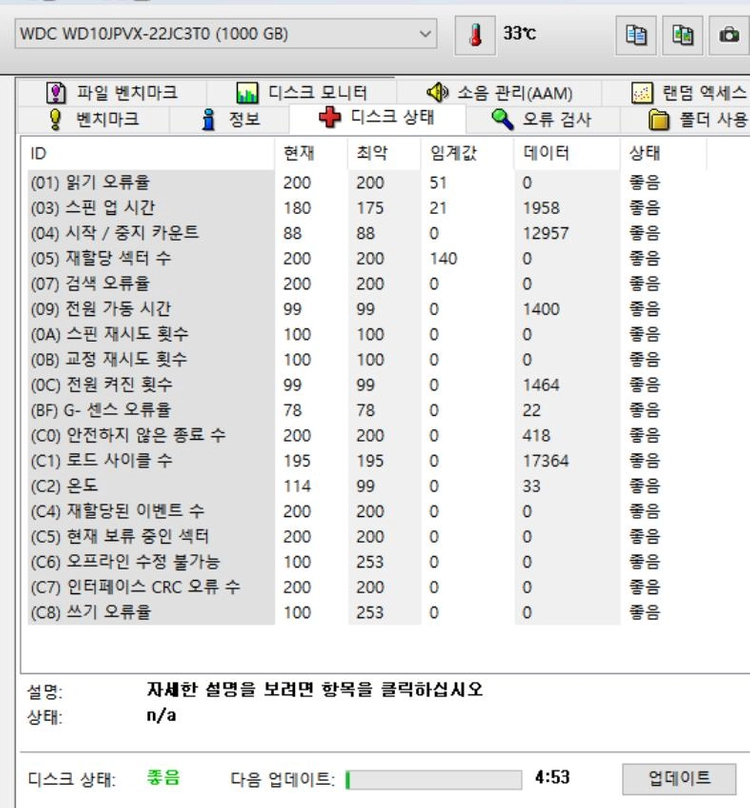This screenshot has width=750, height=808.
Task: Click the green 좋음 disk status text
Action: [163, 777]
